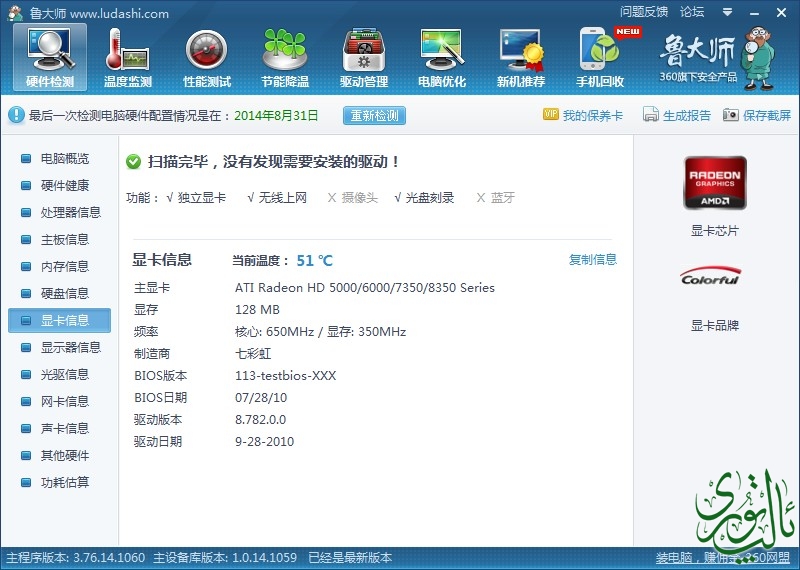800x570 pixels.
Task: Open 功耗估算 power estimate section
Action: click(x=64, y=483)
